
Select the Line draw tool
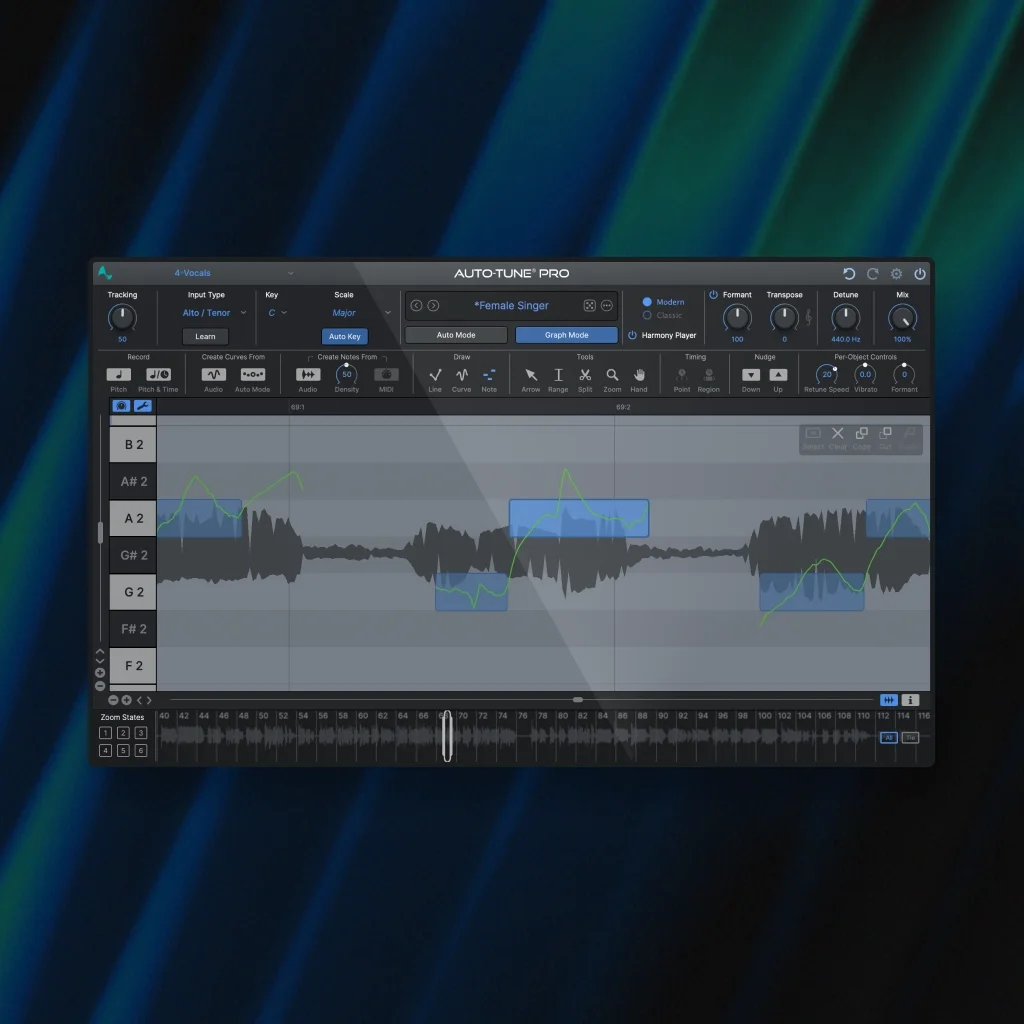[435, 375]
